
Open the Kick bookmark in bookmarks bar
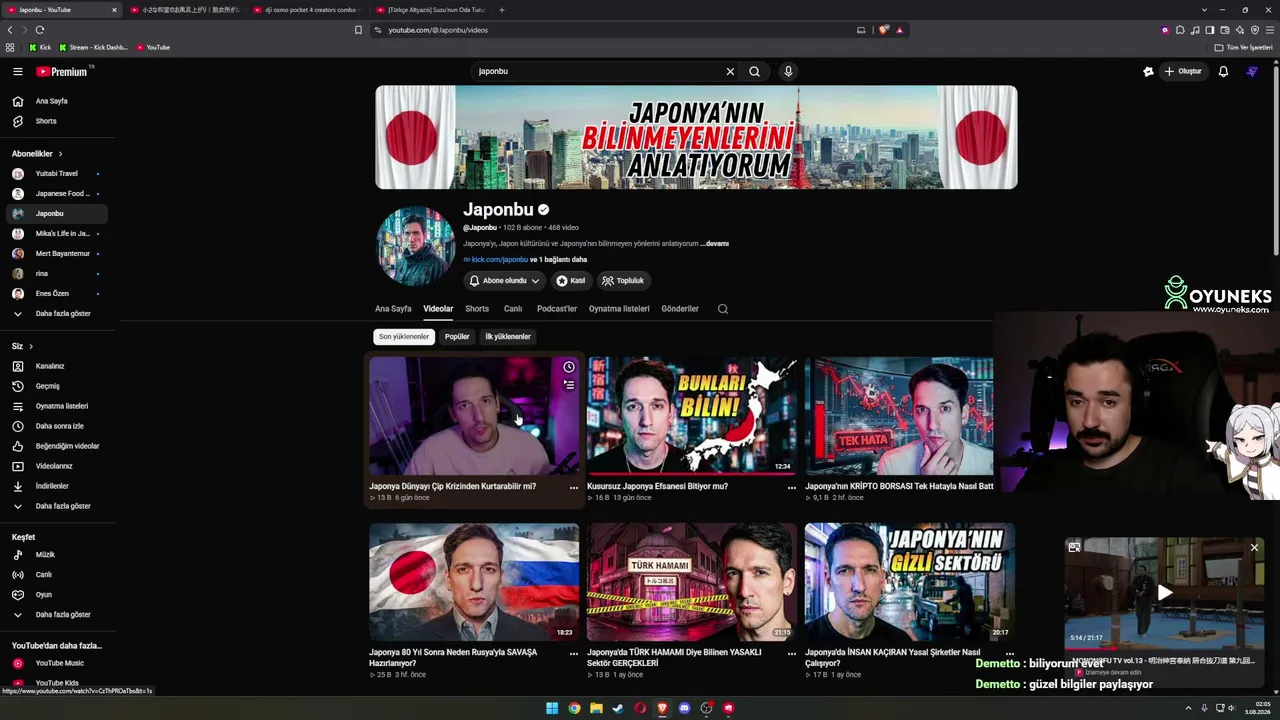pos(40,47)
